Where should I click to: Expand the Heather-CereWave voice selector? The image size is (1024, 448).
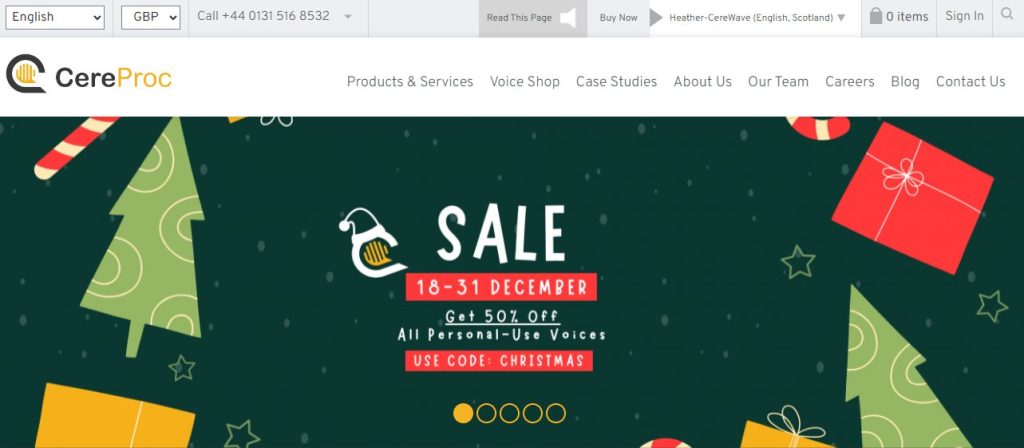pyautogui.click(x=841, y=18)
